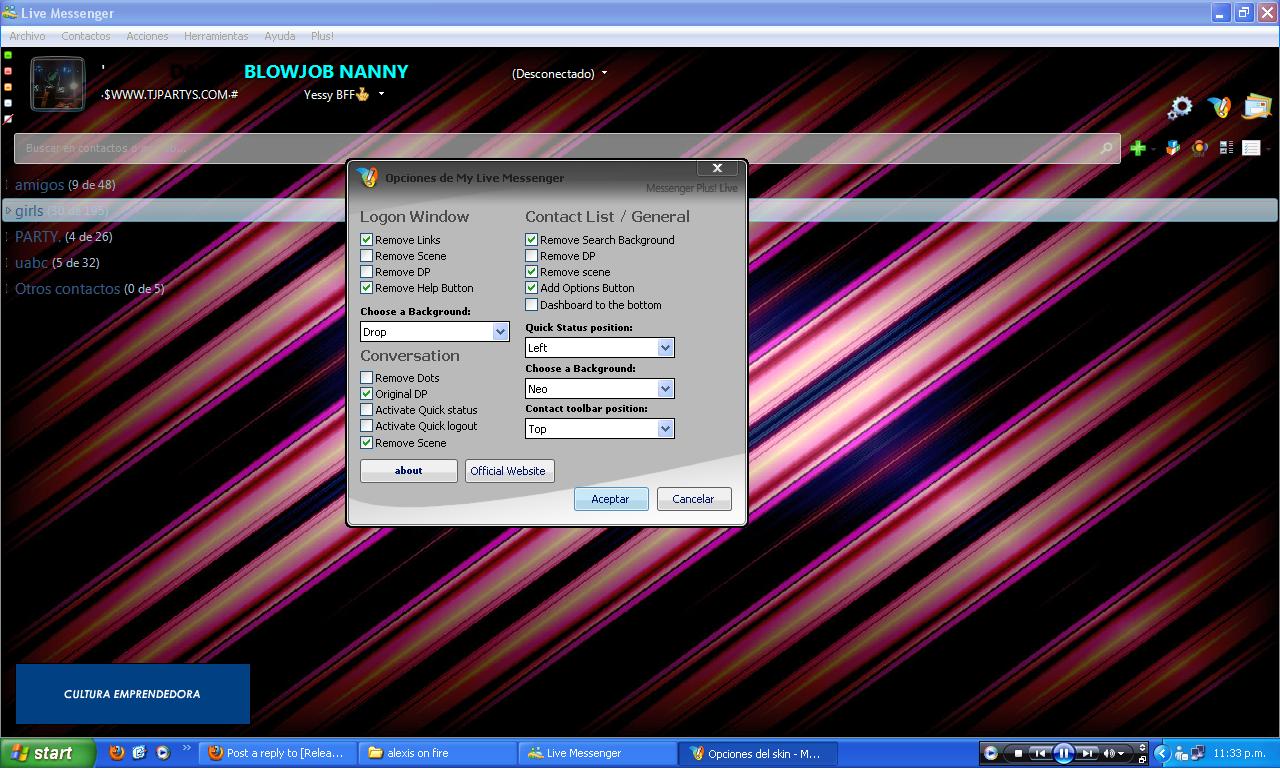Screen dimensions: 1280x769
Task: Set quick status with green square icon
Action: pos(9,56)
